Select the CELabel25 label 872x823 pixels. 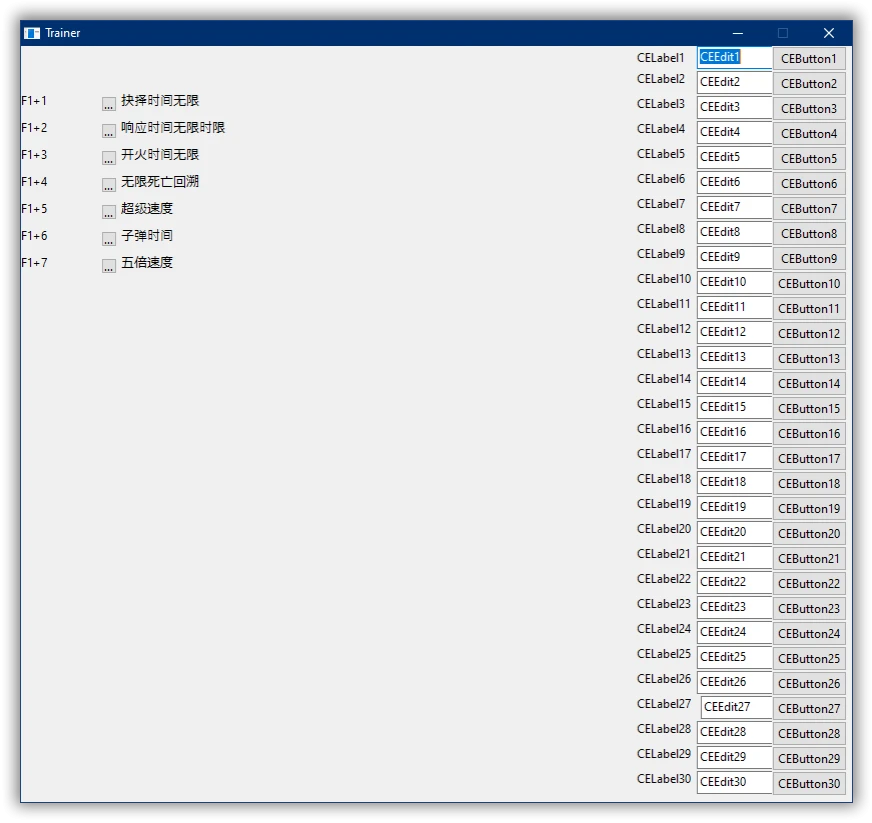664,654
